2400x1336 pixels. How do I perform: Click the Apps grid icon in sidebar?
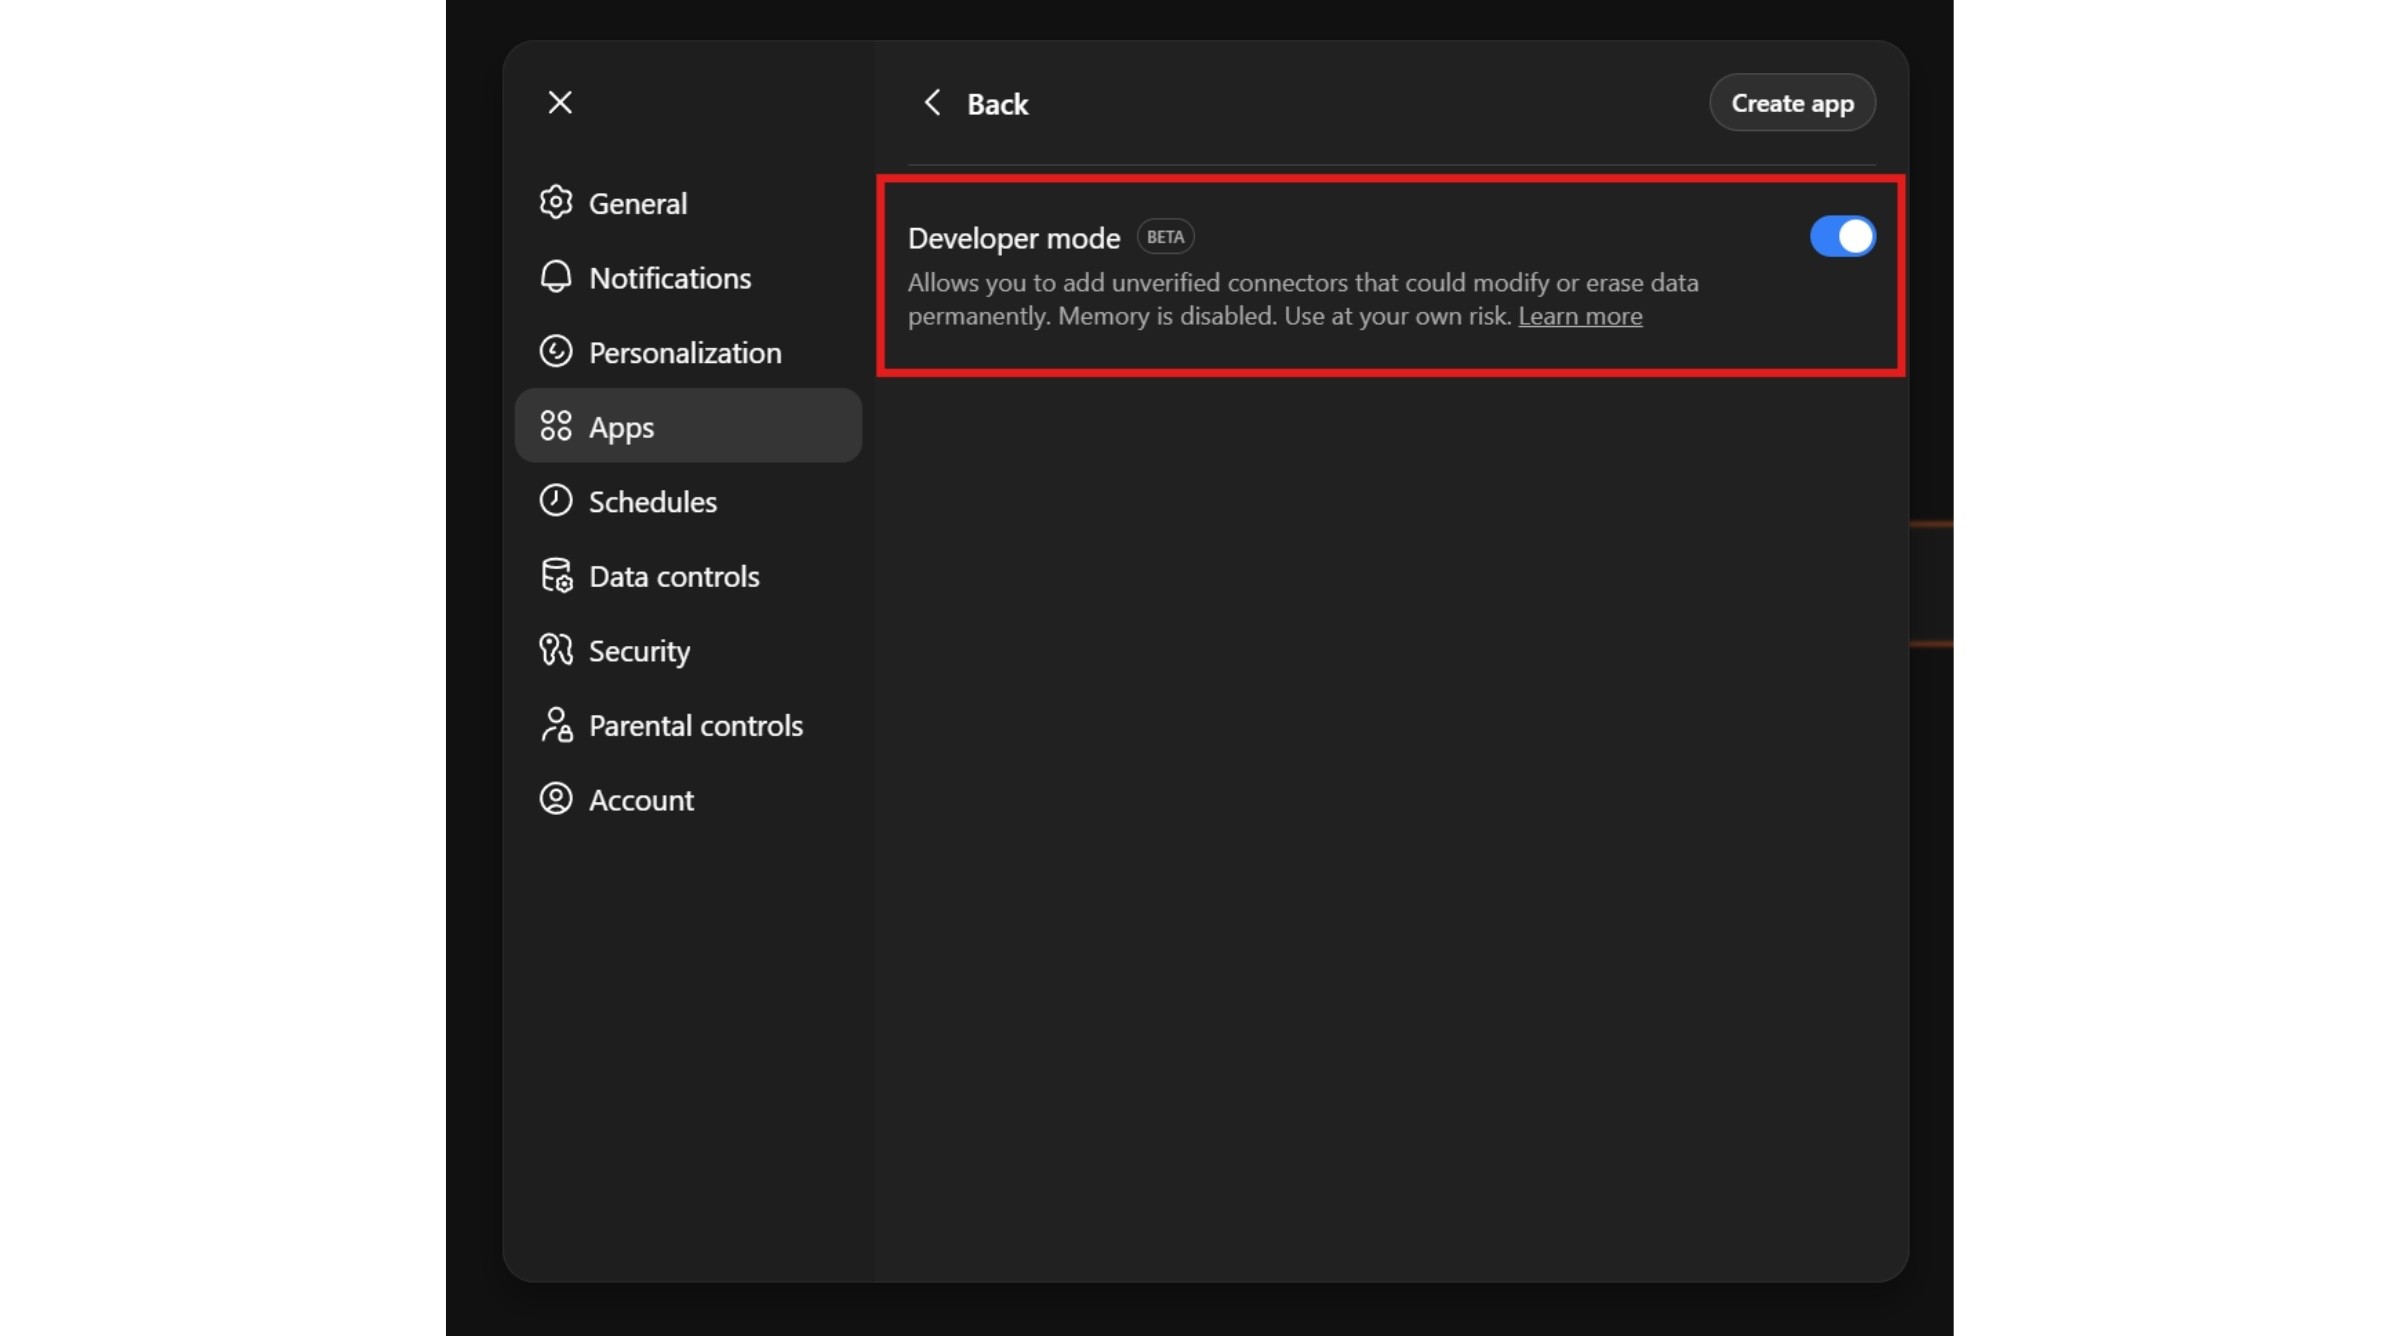(556, 425)
